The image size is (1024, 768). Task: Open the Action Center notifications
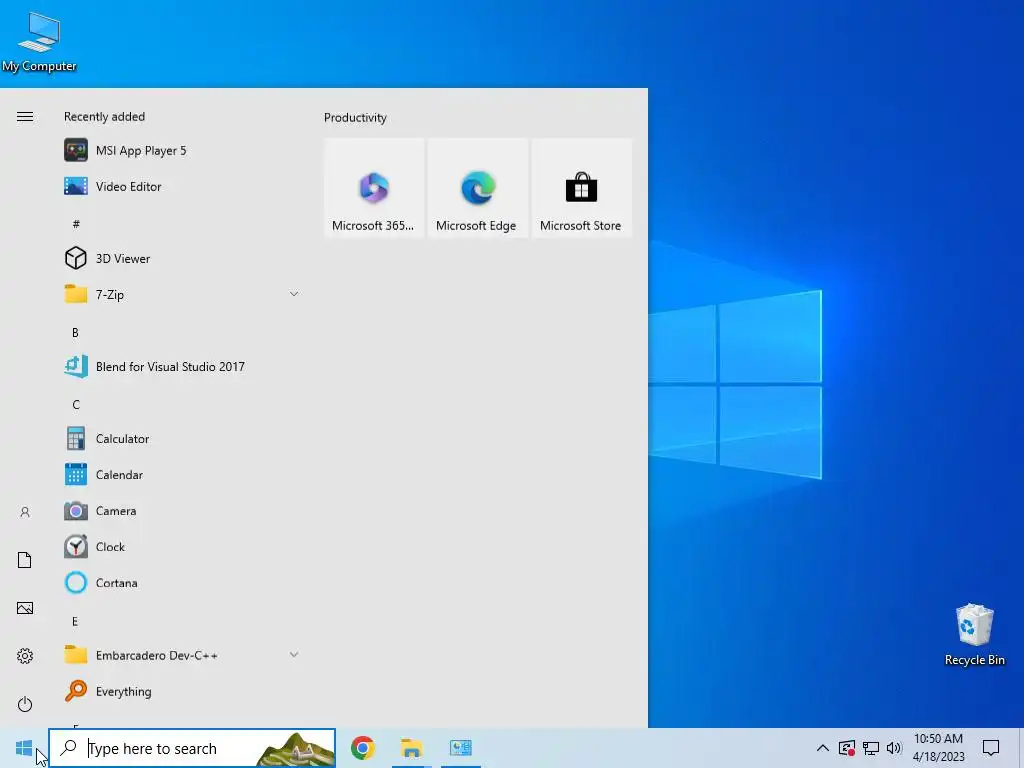tap(991, 748)
